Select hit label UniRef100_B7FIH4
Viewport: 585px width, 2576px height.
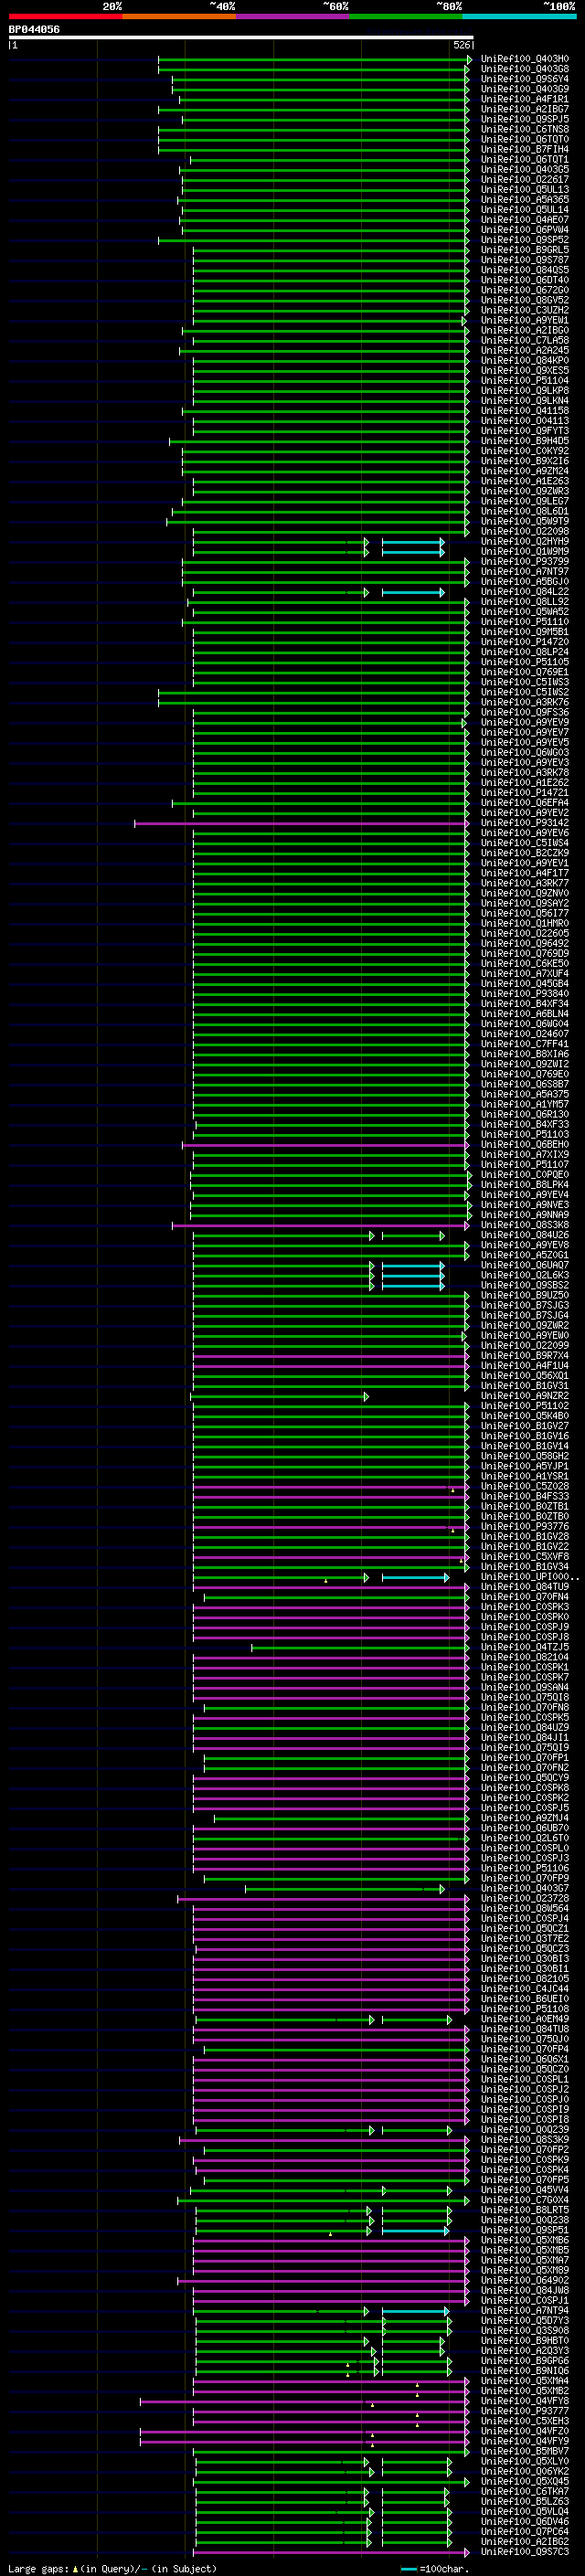[x=525, y=149]
